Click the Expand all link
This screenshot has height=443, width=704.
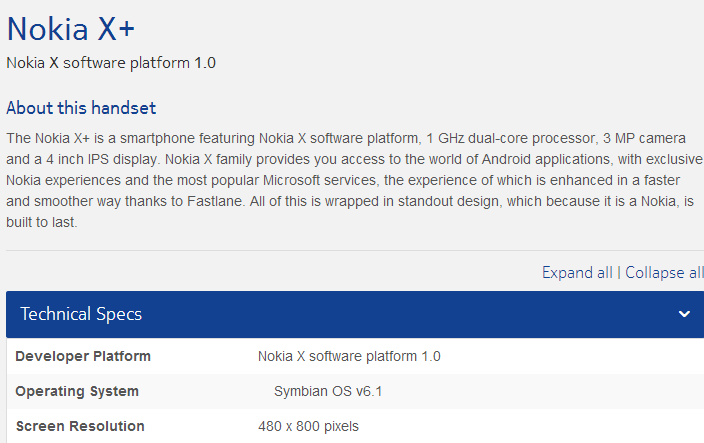[x=577, y=272]
